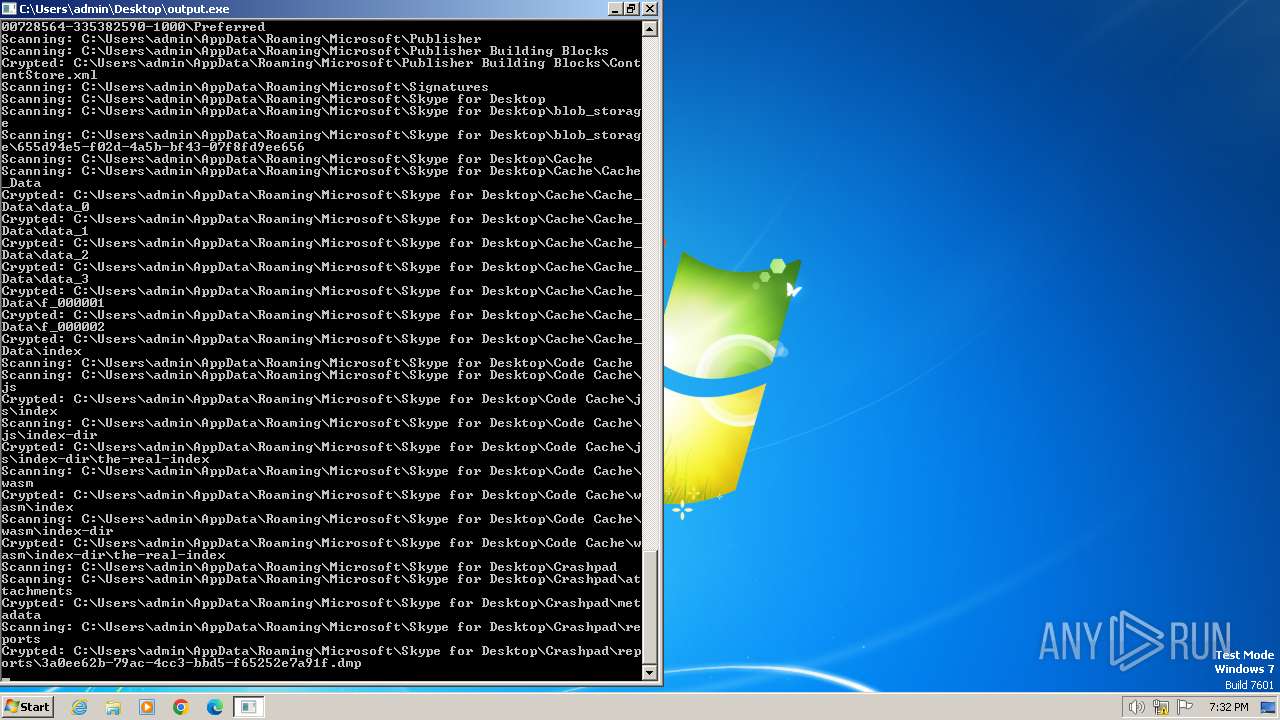The image size is (1280, 720).
Task: Click the 'Data\data_2' console line
Action: [45, 255]
